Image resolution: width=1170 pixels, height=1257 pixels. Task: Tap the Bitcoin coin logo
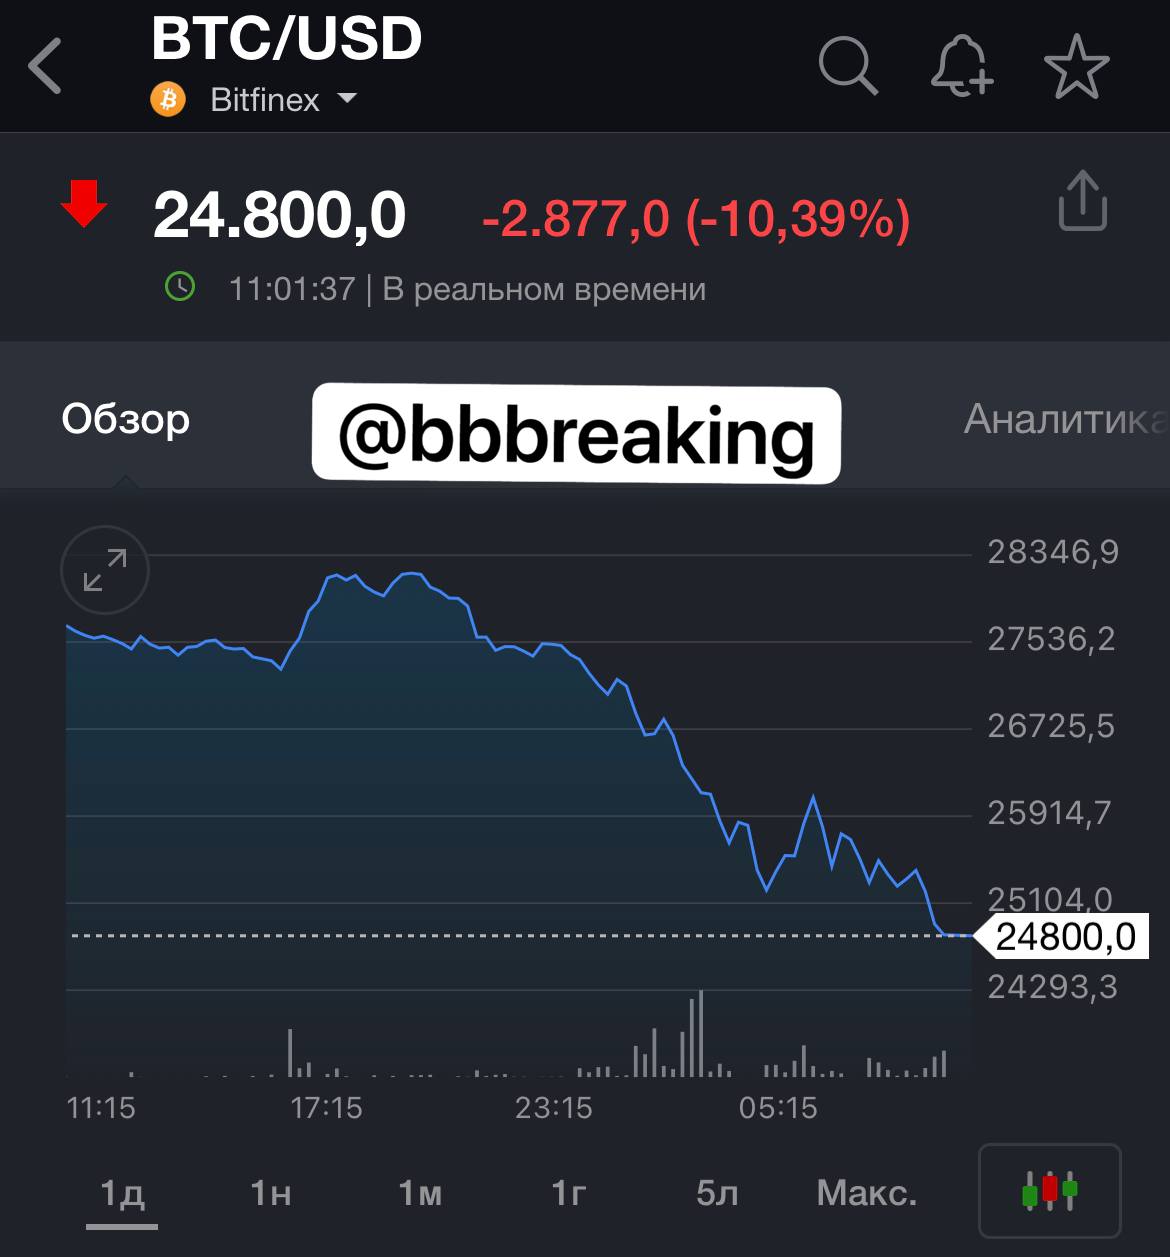pos(168,100)
